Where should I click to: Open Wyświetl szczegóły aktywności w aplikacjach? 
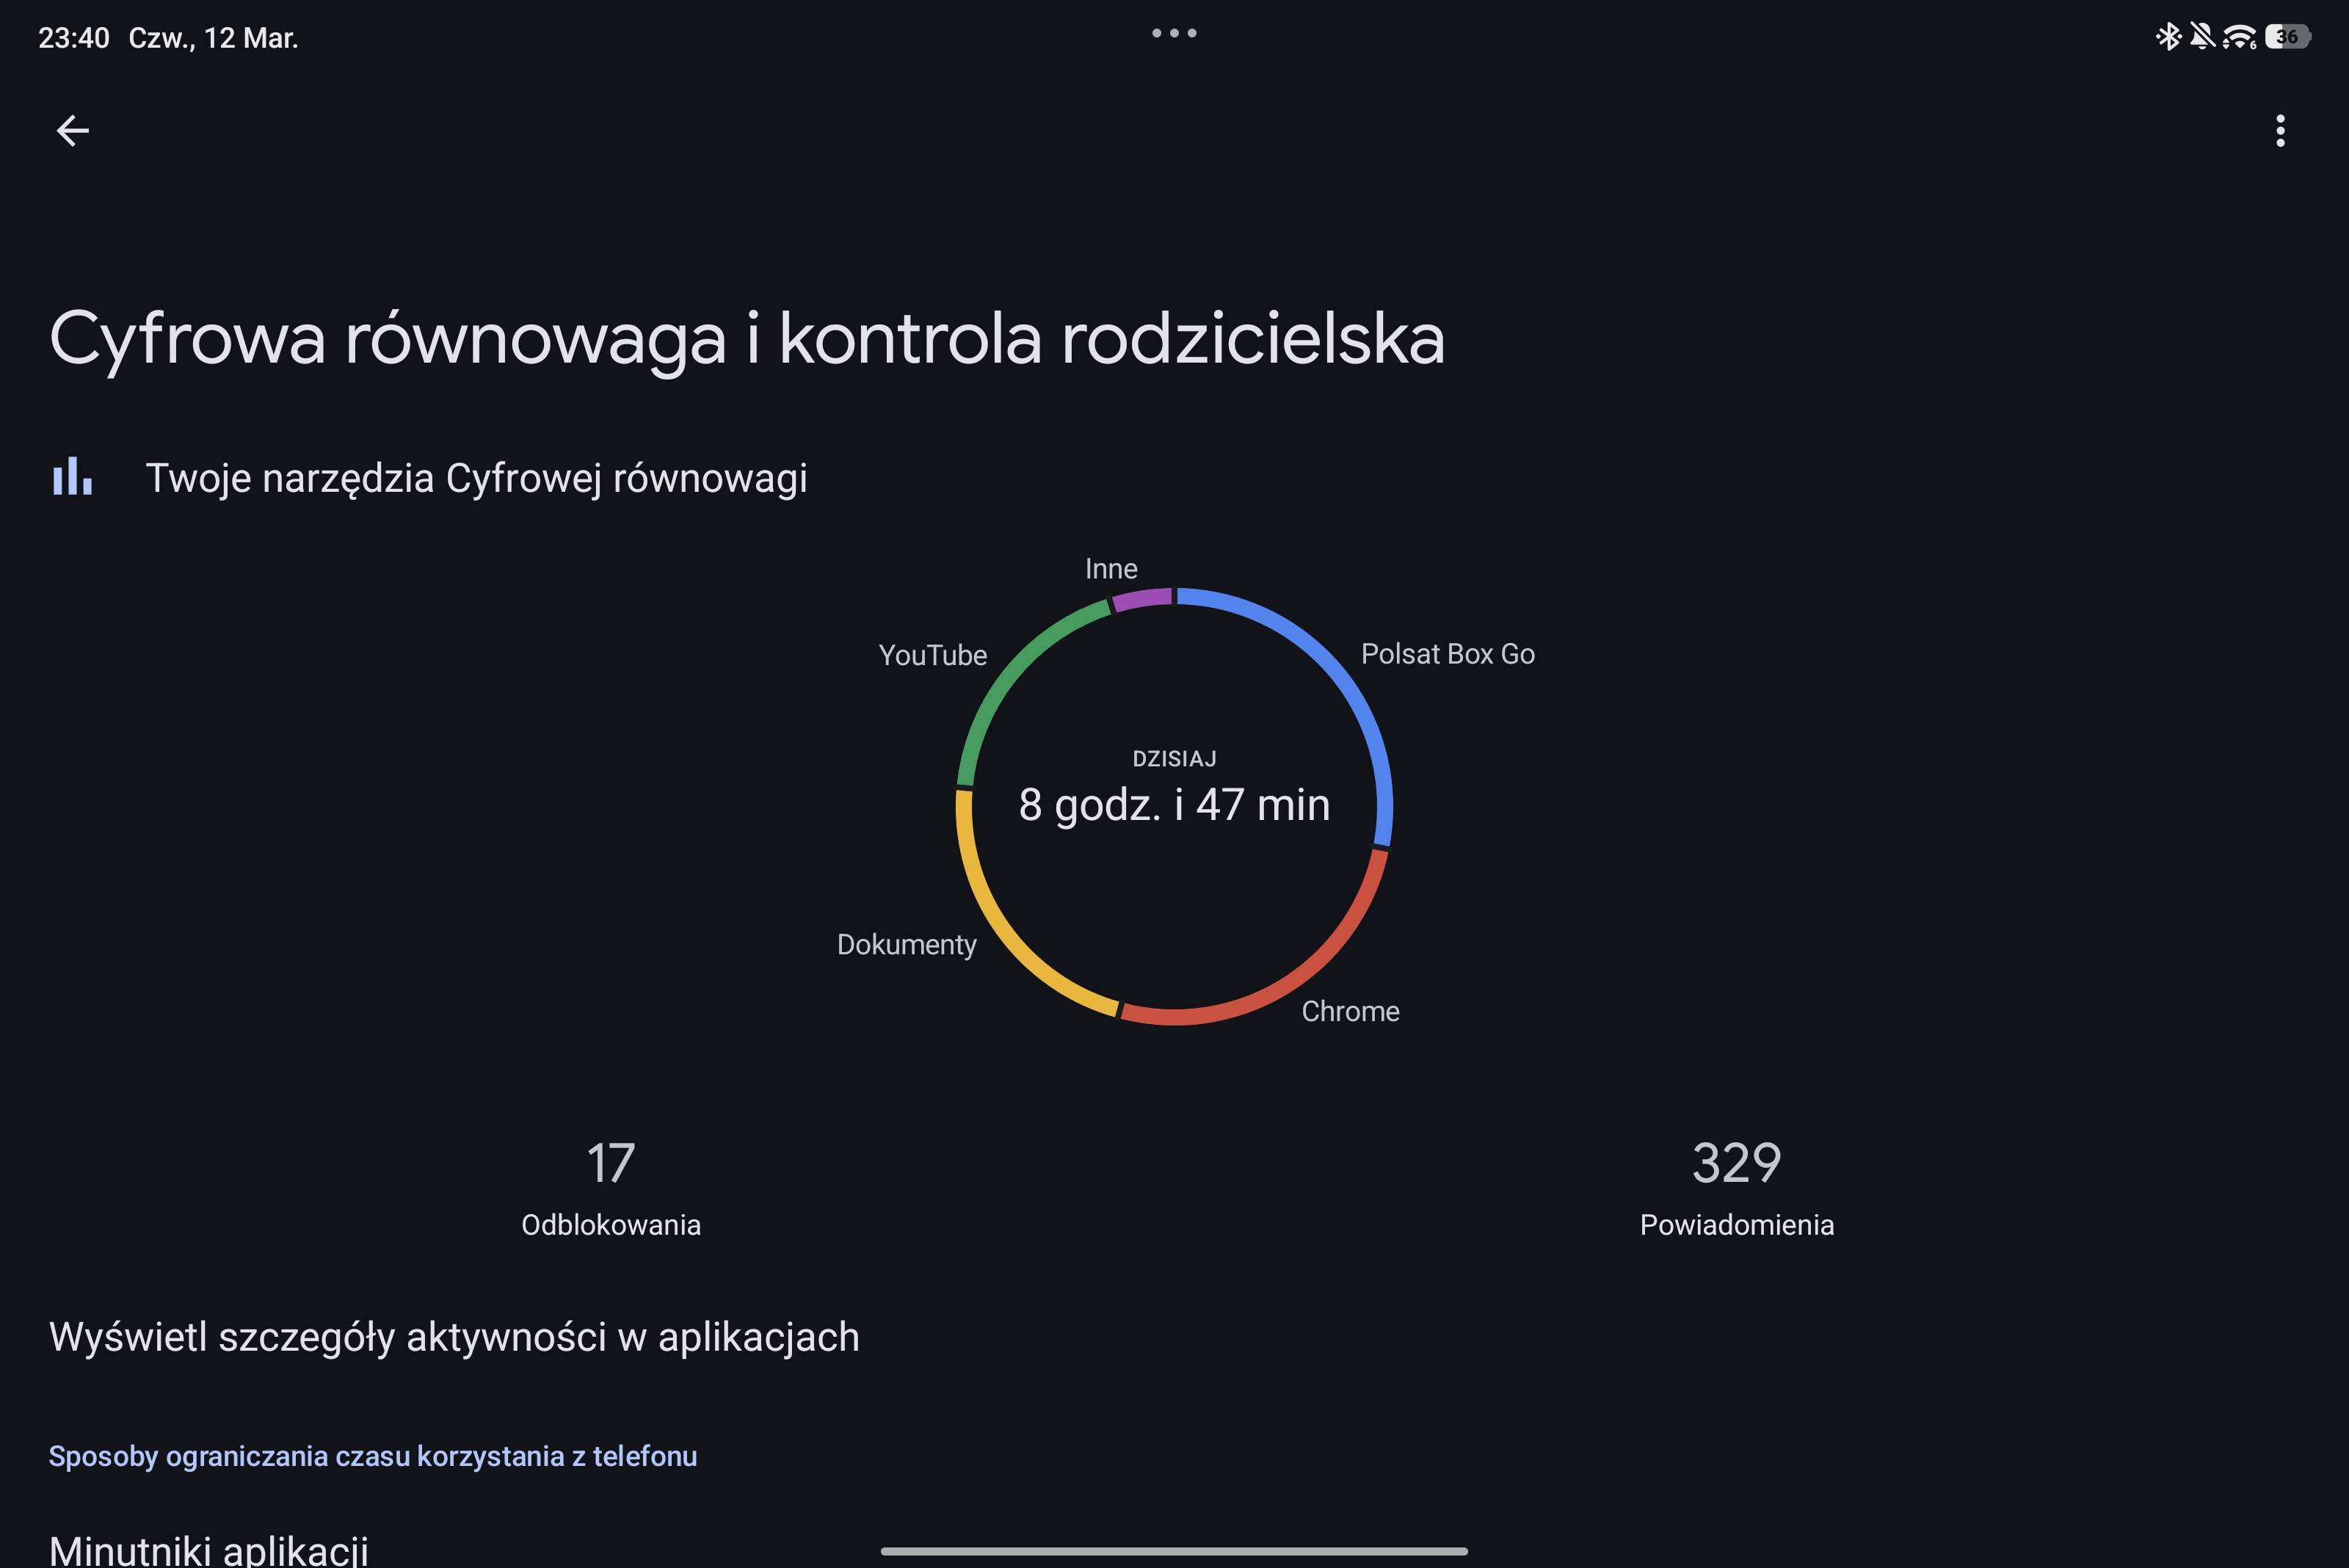pos(454,1337)
